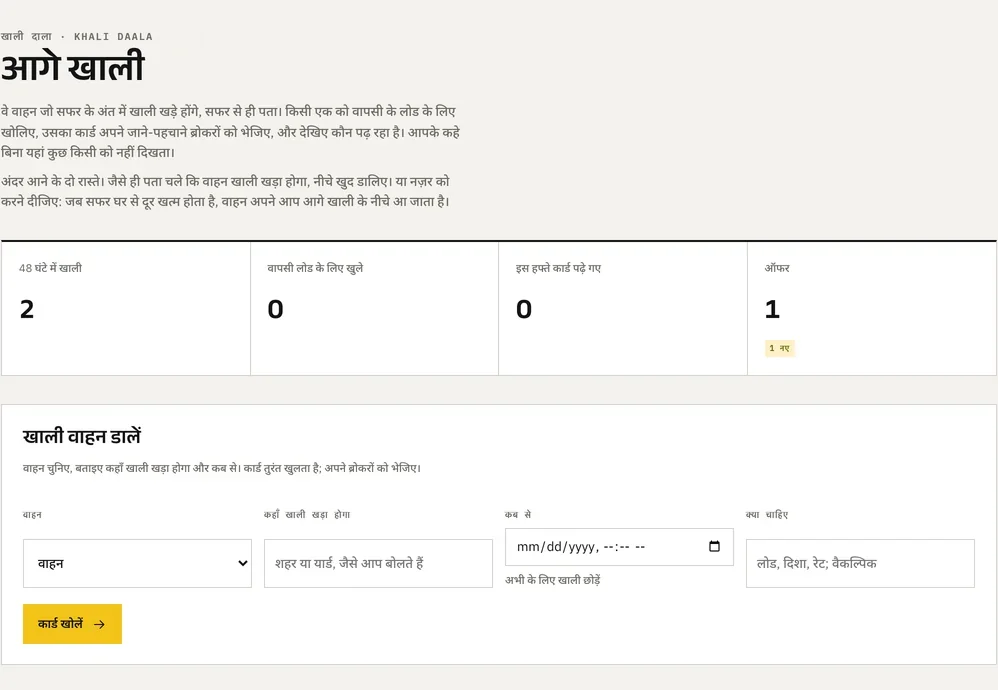Click the लोड, दिशा, रेट optional field

point(860,563)
